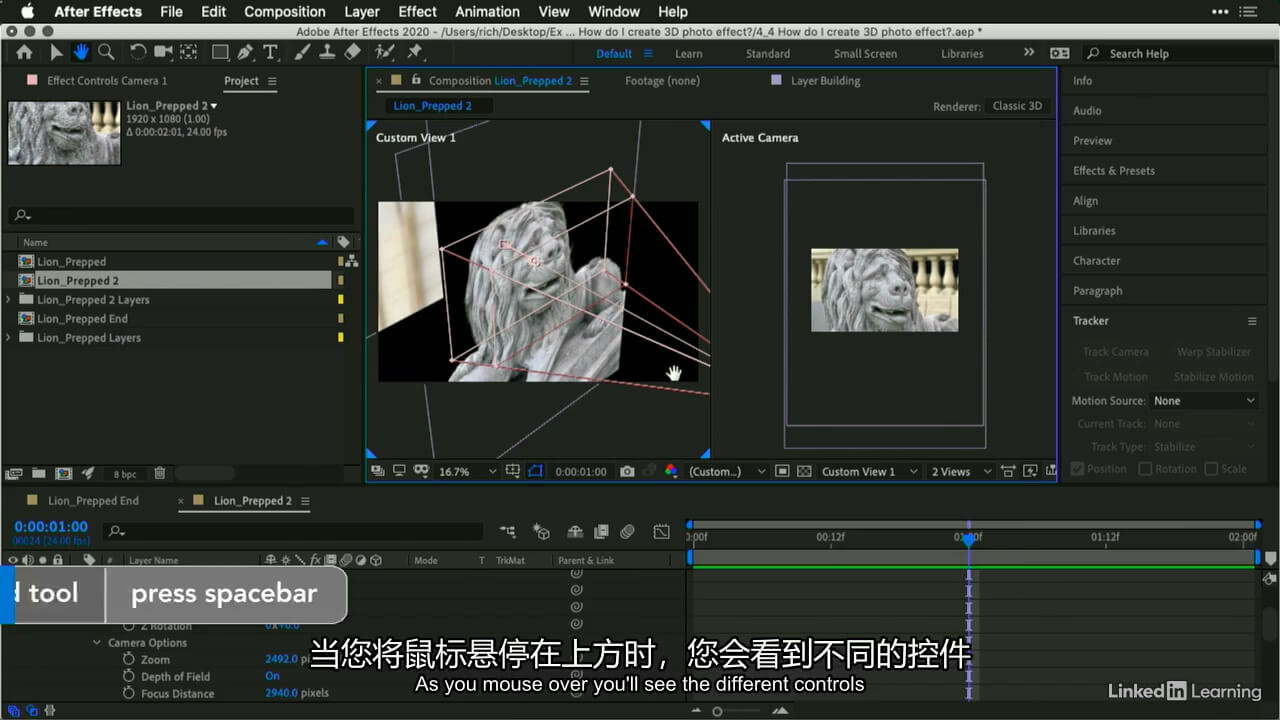The height and width of the screenshot is (720, 1280).
Task: Open the 16.7% magnification dropdown
Action: (x=467, y=471)
